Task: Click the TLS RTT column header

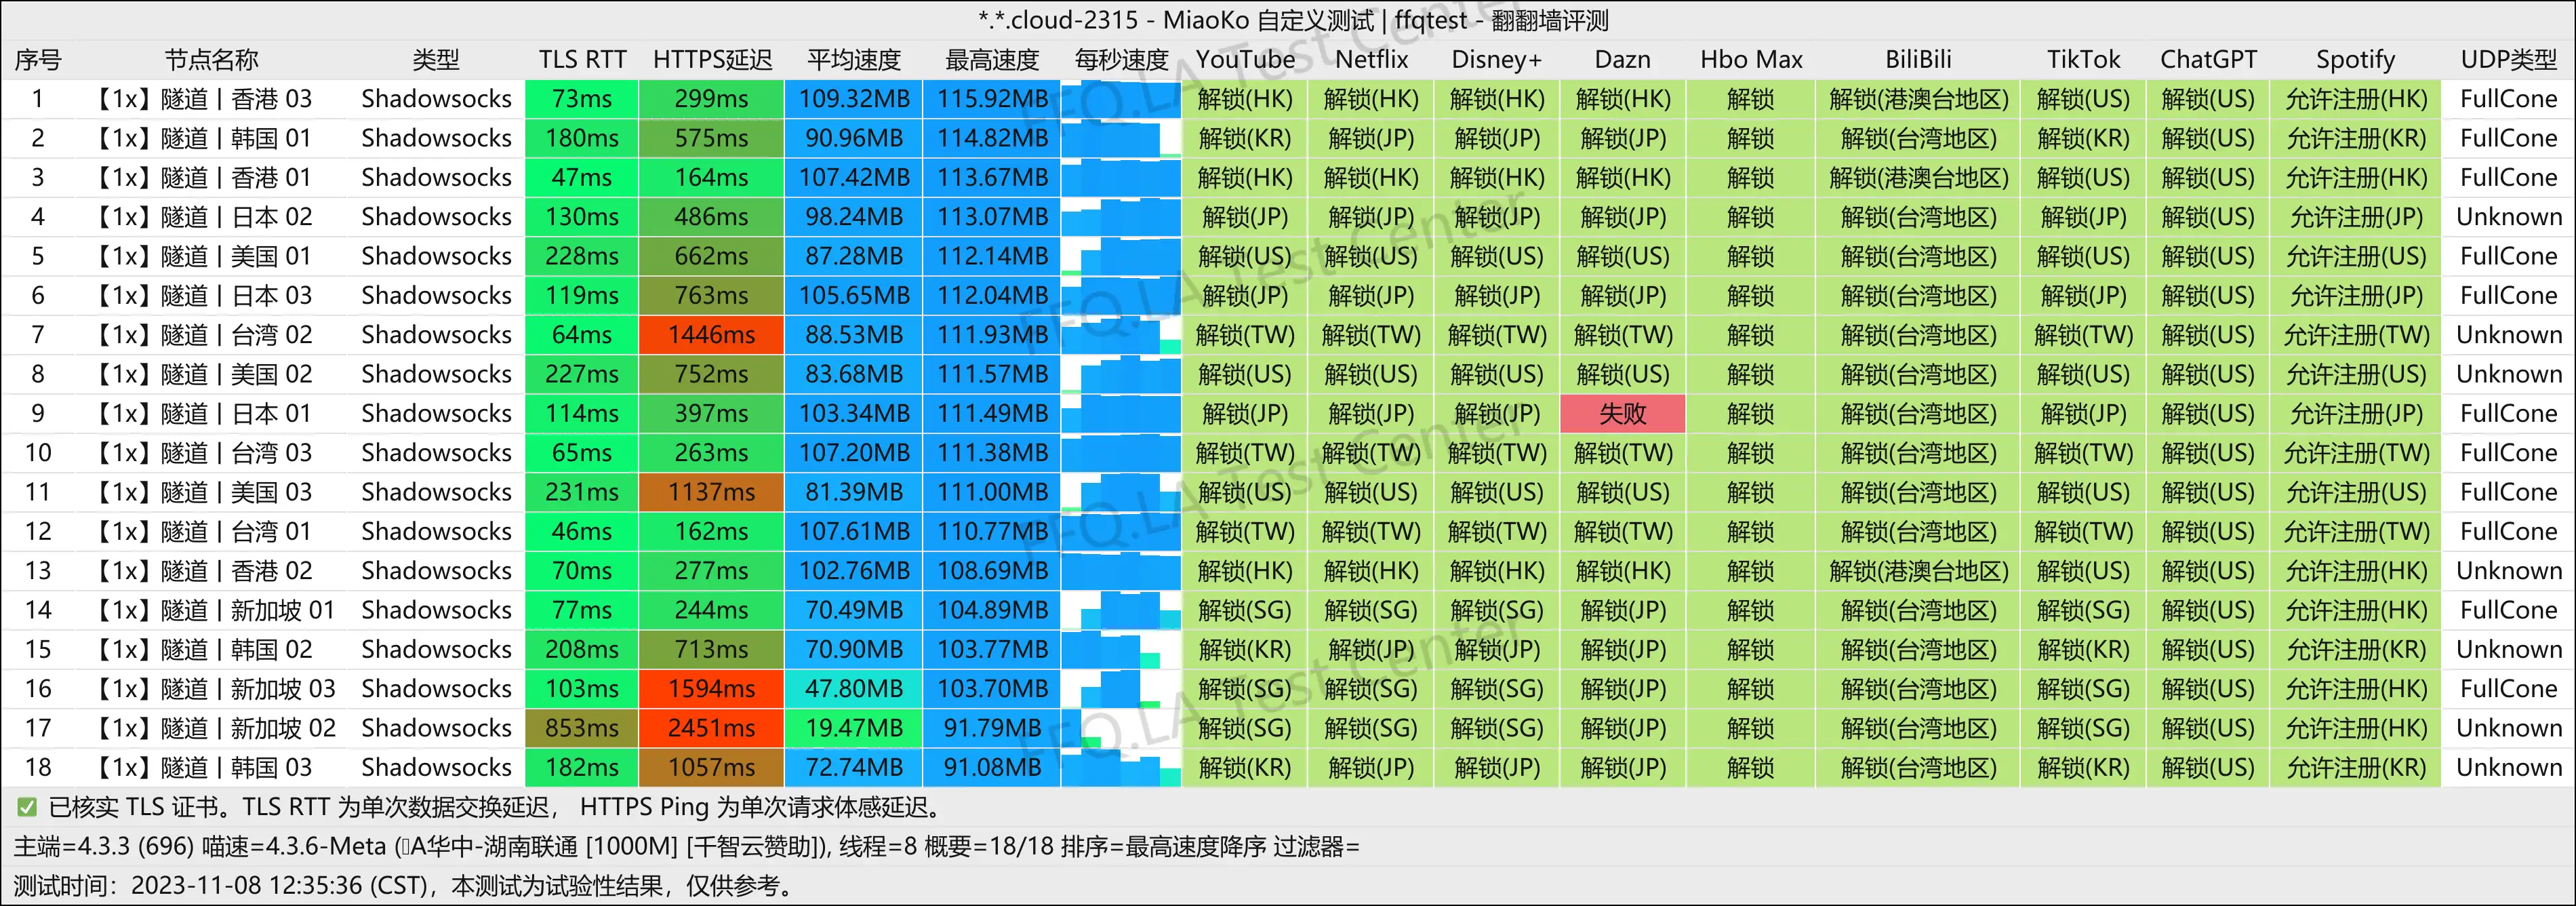Action: [582, 60]
